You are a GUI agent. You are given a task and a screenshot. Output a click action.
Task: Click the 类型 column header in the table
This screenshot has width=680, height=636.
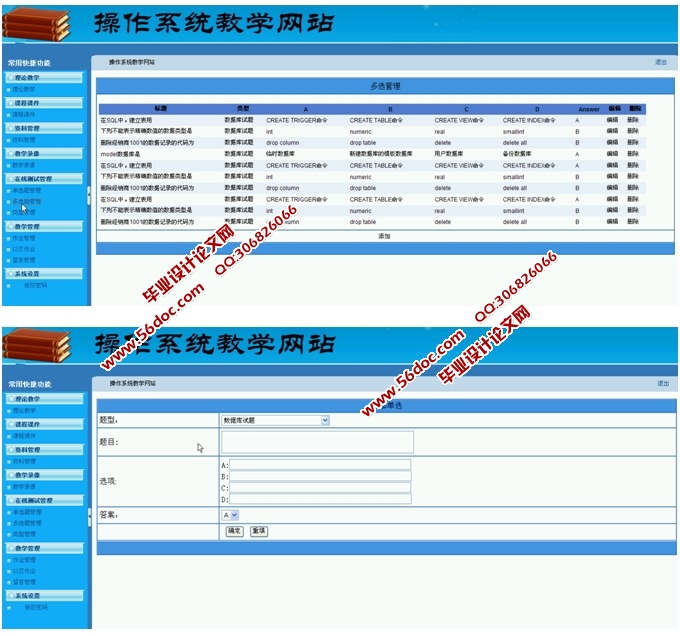[x=243, y=108]
